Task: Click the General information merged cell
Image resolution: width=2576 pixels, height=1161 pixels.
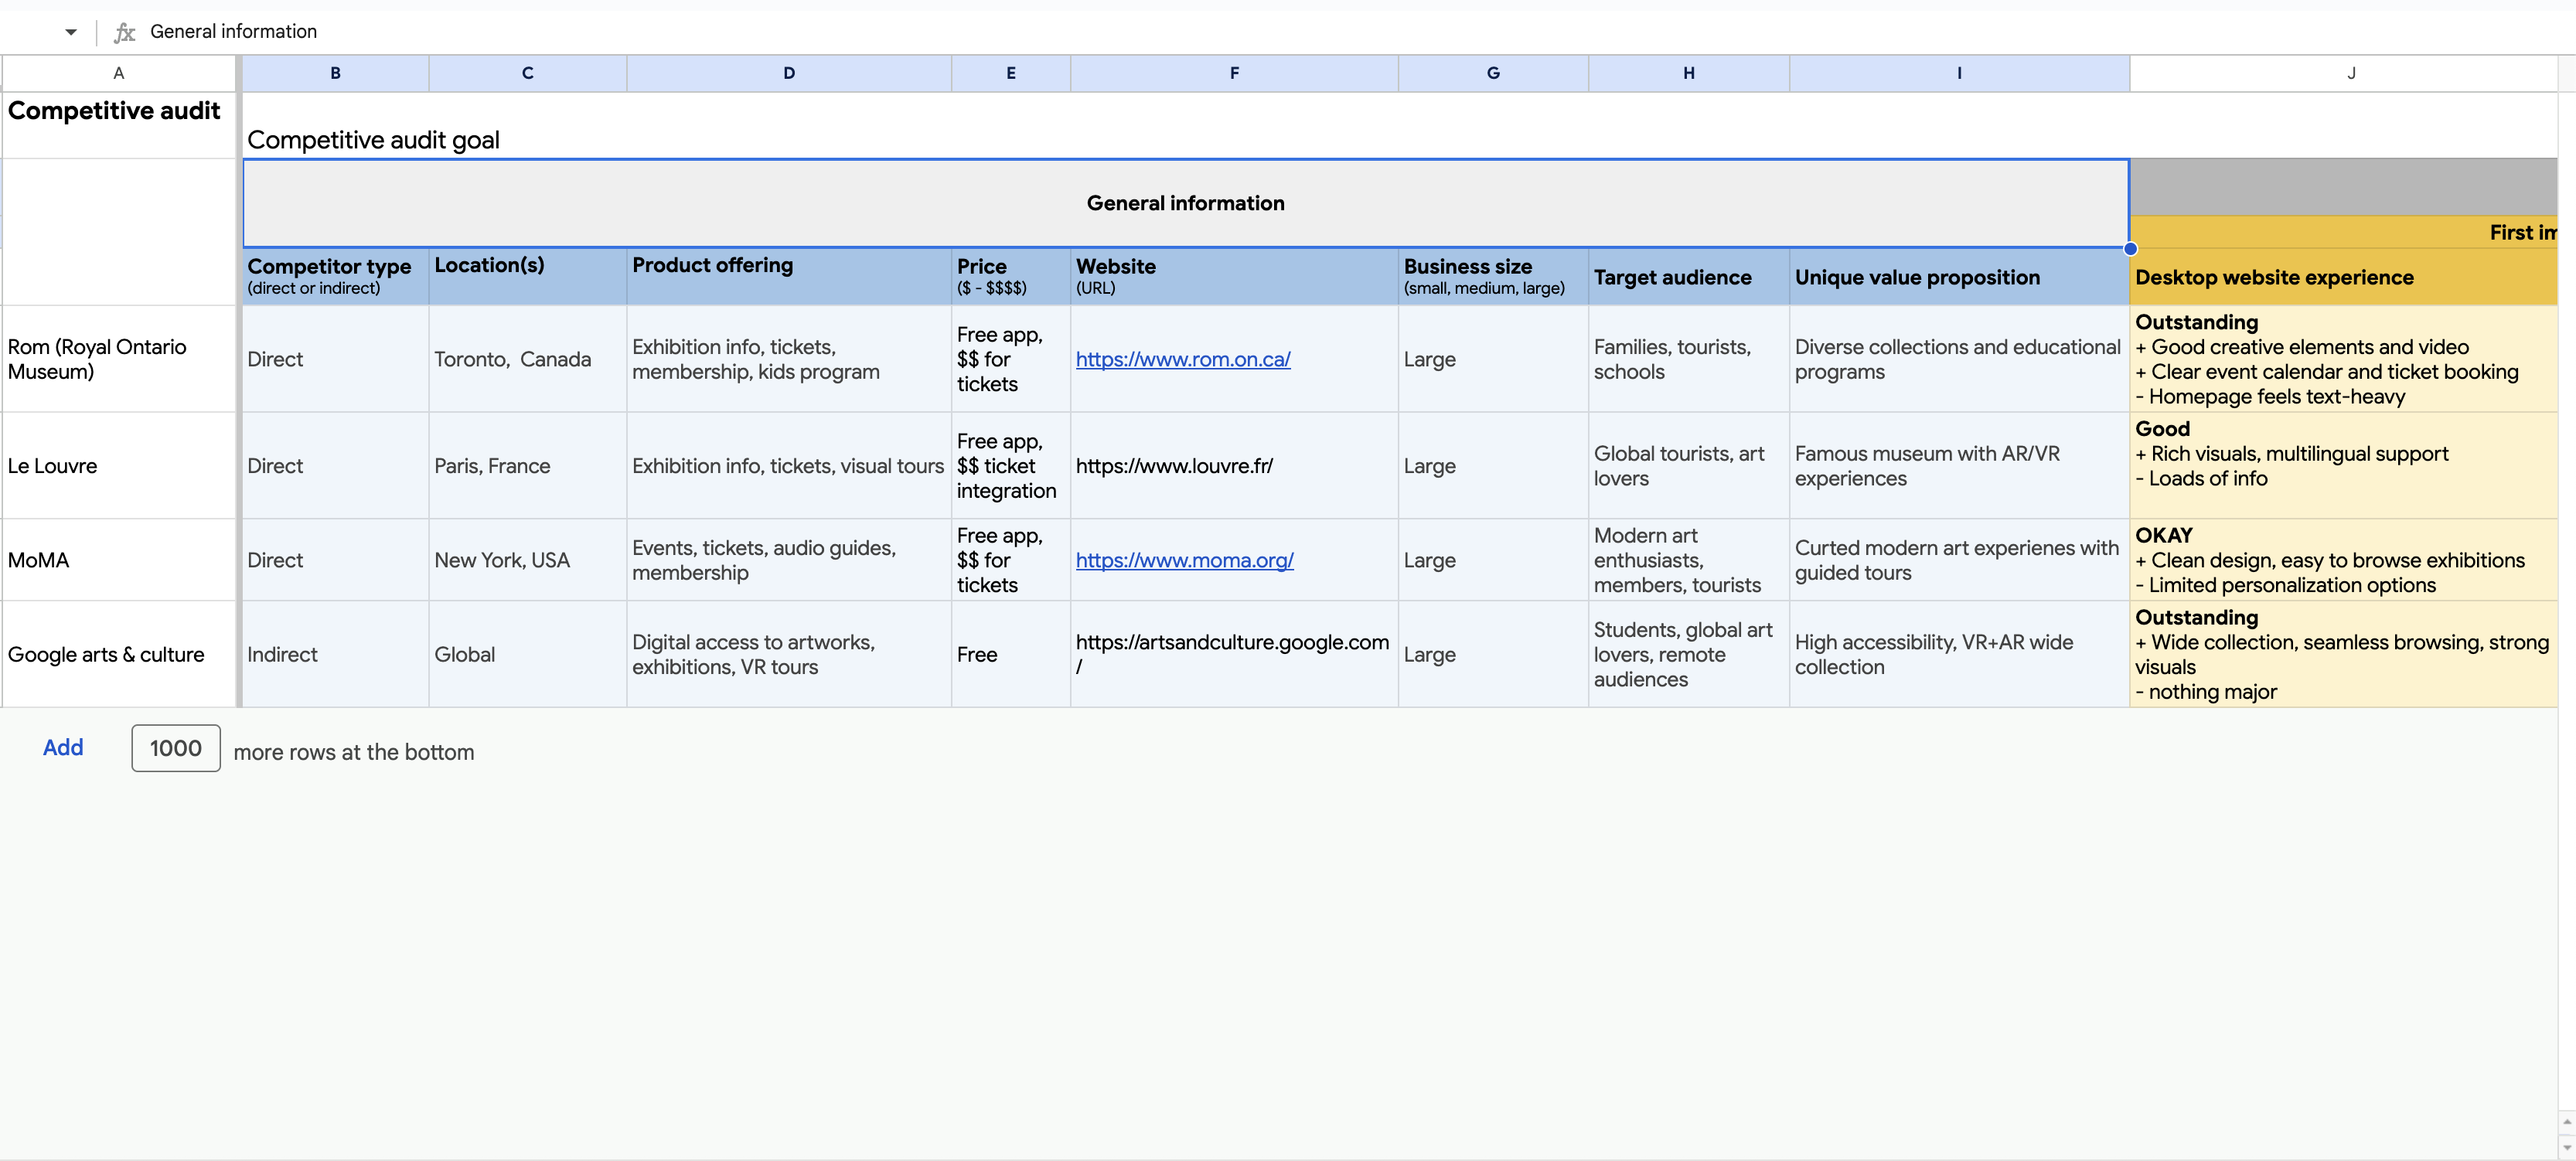Action: (x=1185, y=203)
